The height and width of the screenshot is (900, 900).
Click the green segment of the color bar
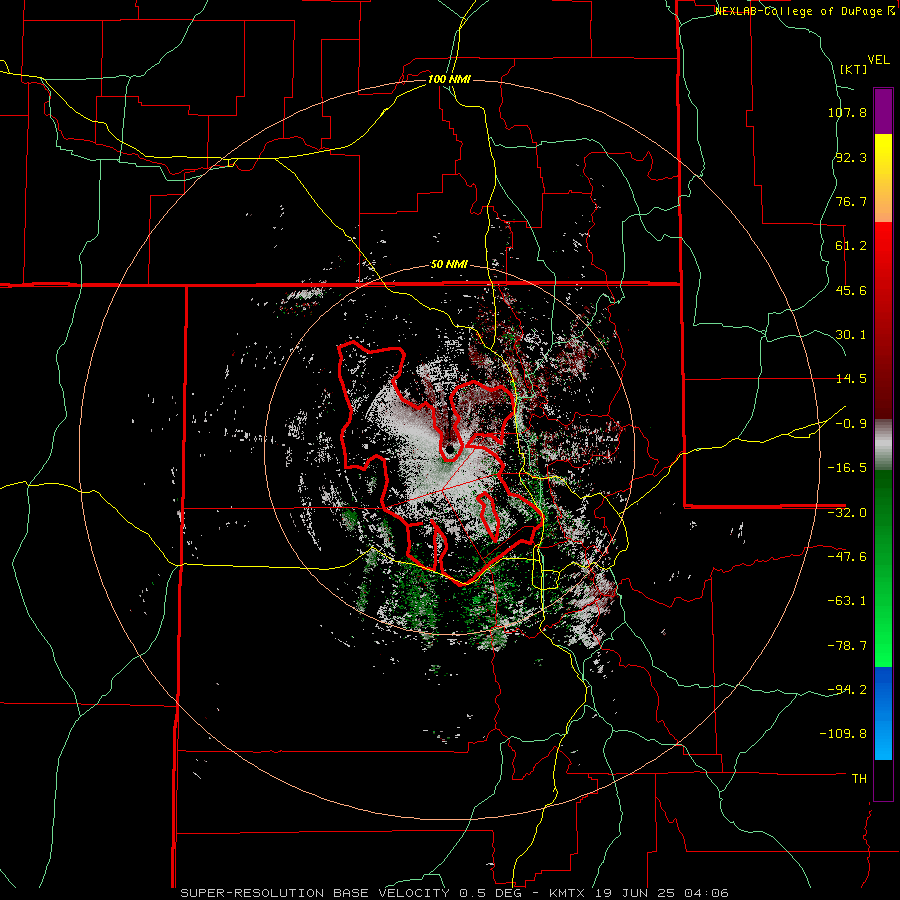pos(883,568)
